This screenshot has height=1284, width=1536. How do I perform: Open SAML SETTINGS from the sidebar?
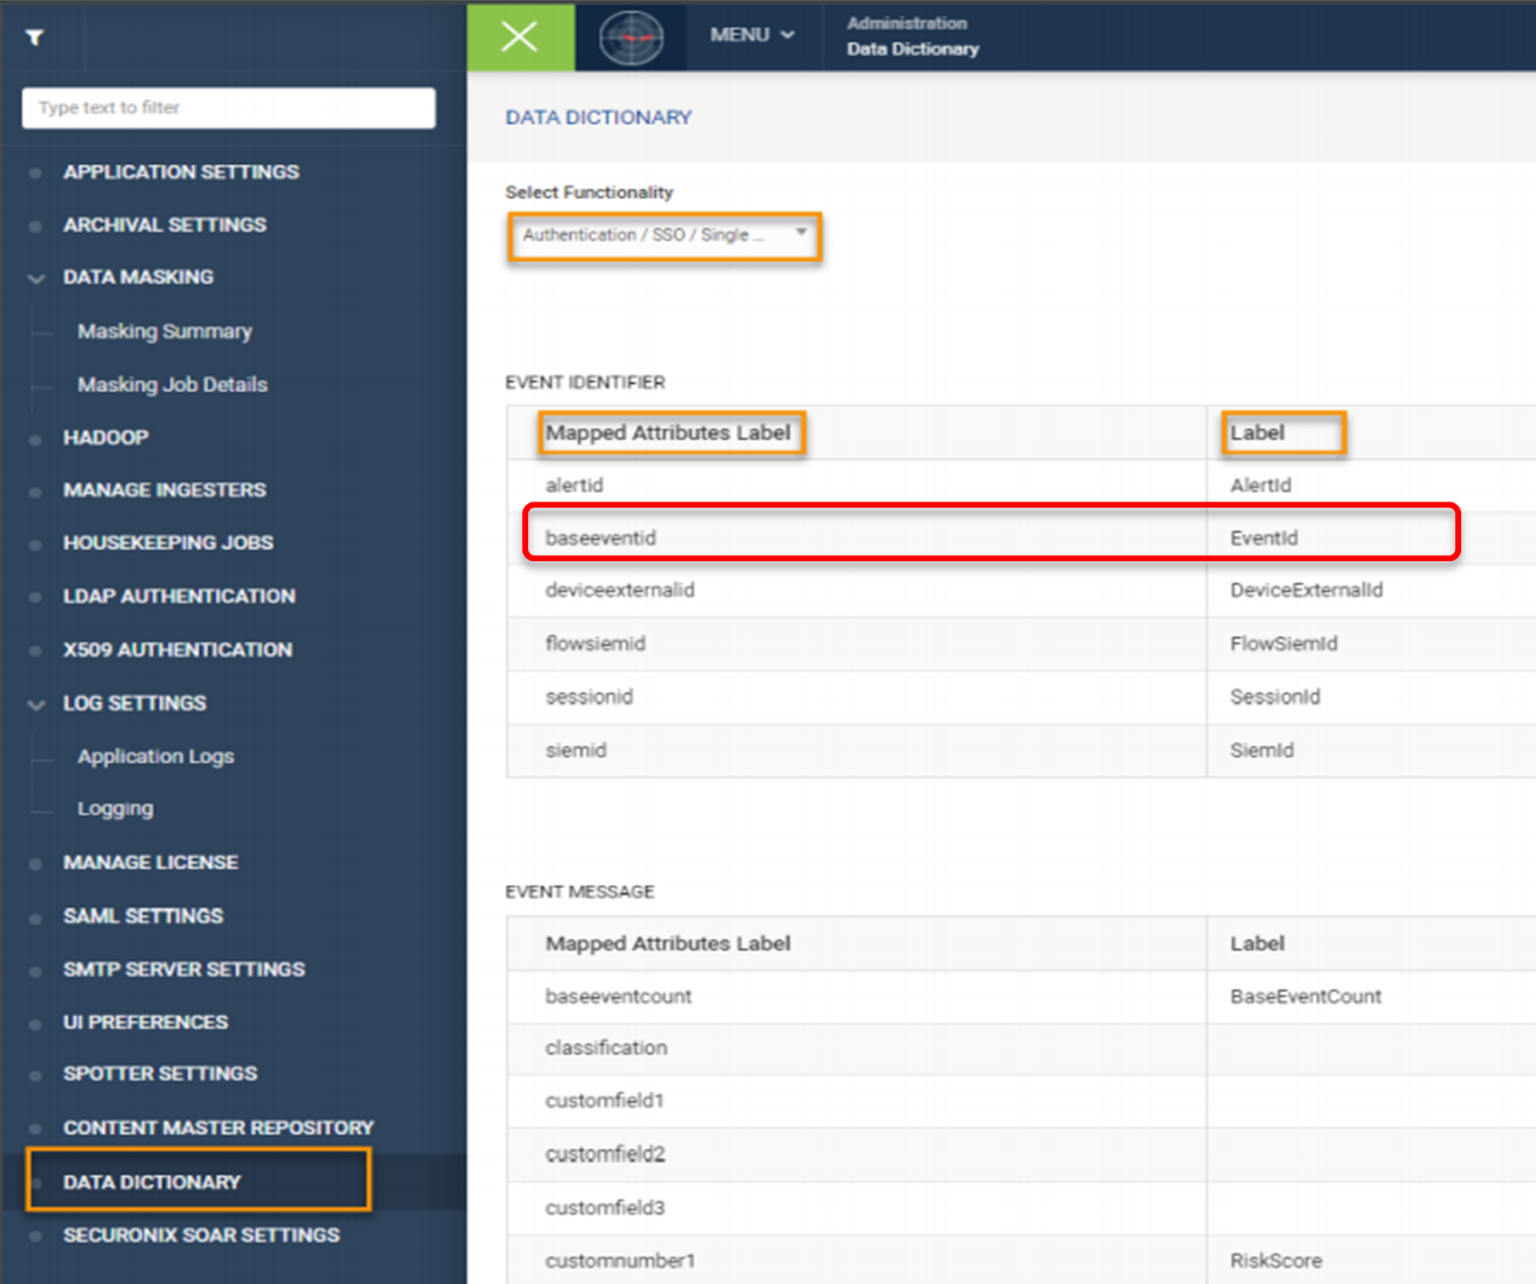pos(142,915)
